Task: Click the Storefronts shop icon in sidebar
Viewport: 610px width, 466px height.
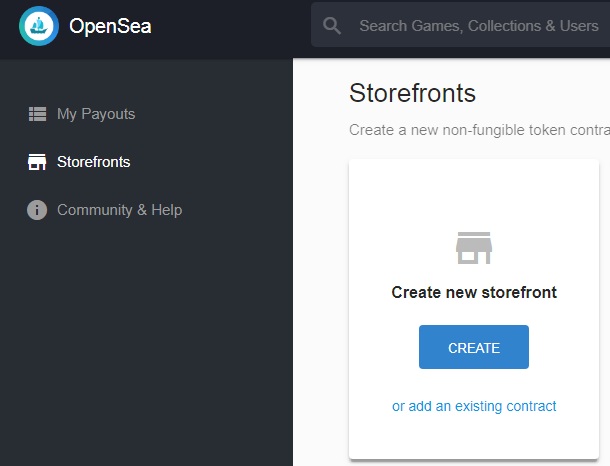Action: pos(37,162)
